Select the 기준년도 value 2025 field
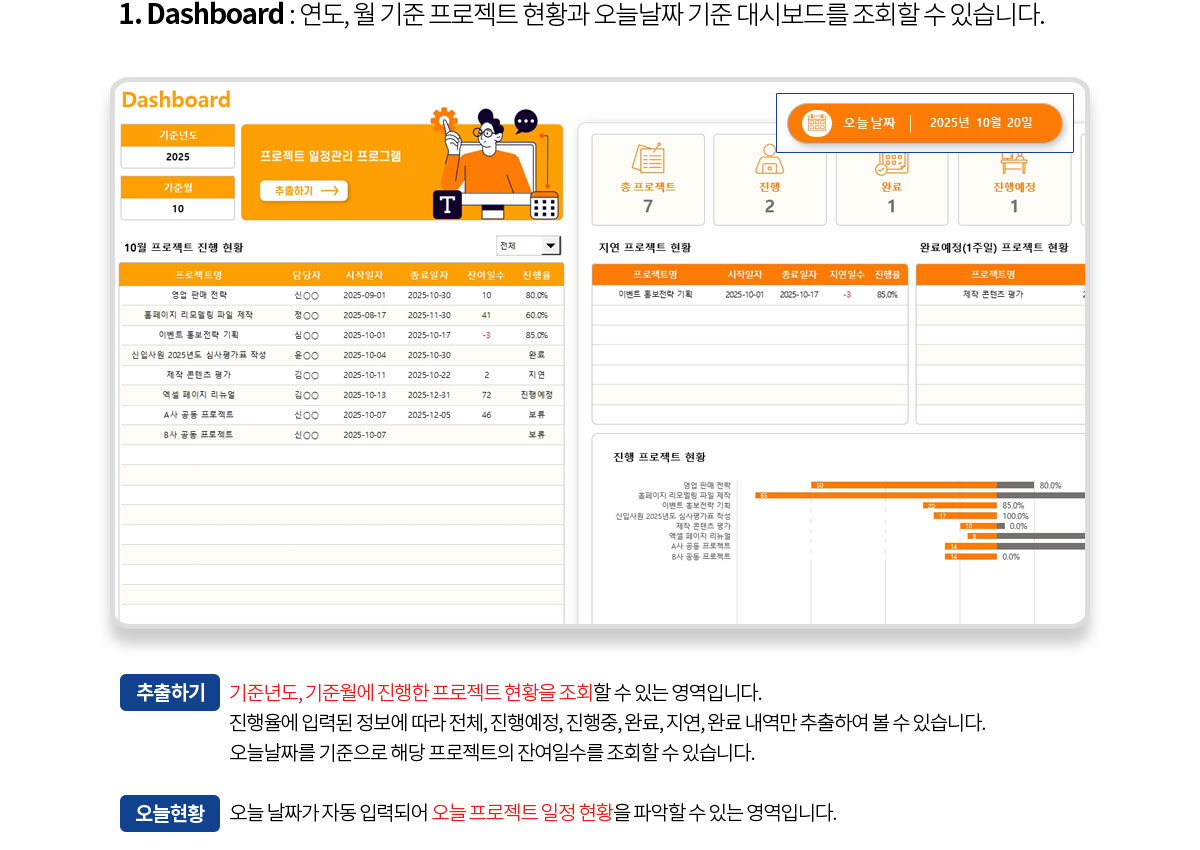The height and width of the screenshot is (850, 1200). [x=178, y=157]
